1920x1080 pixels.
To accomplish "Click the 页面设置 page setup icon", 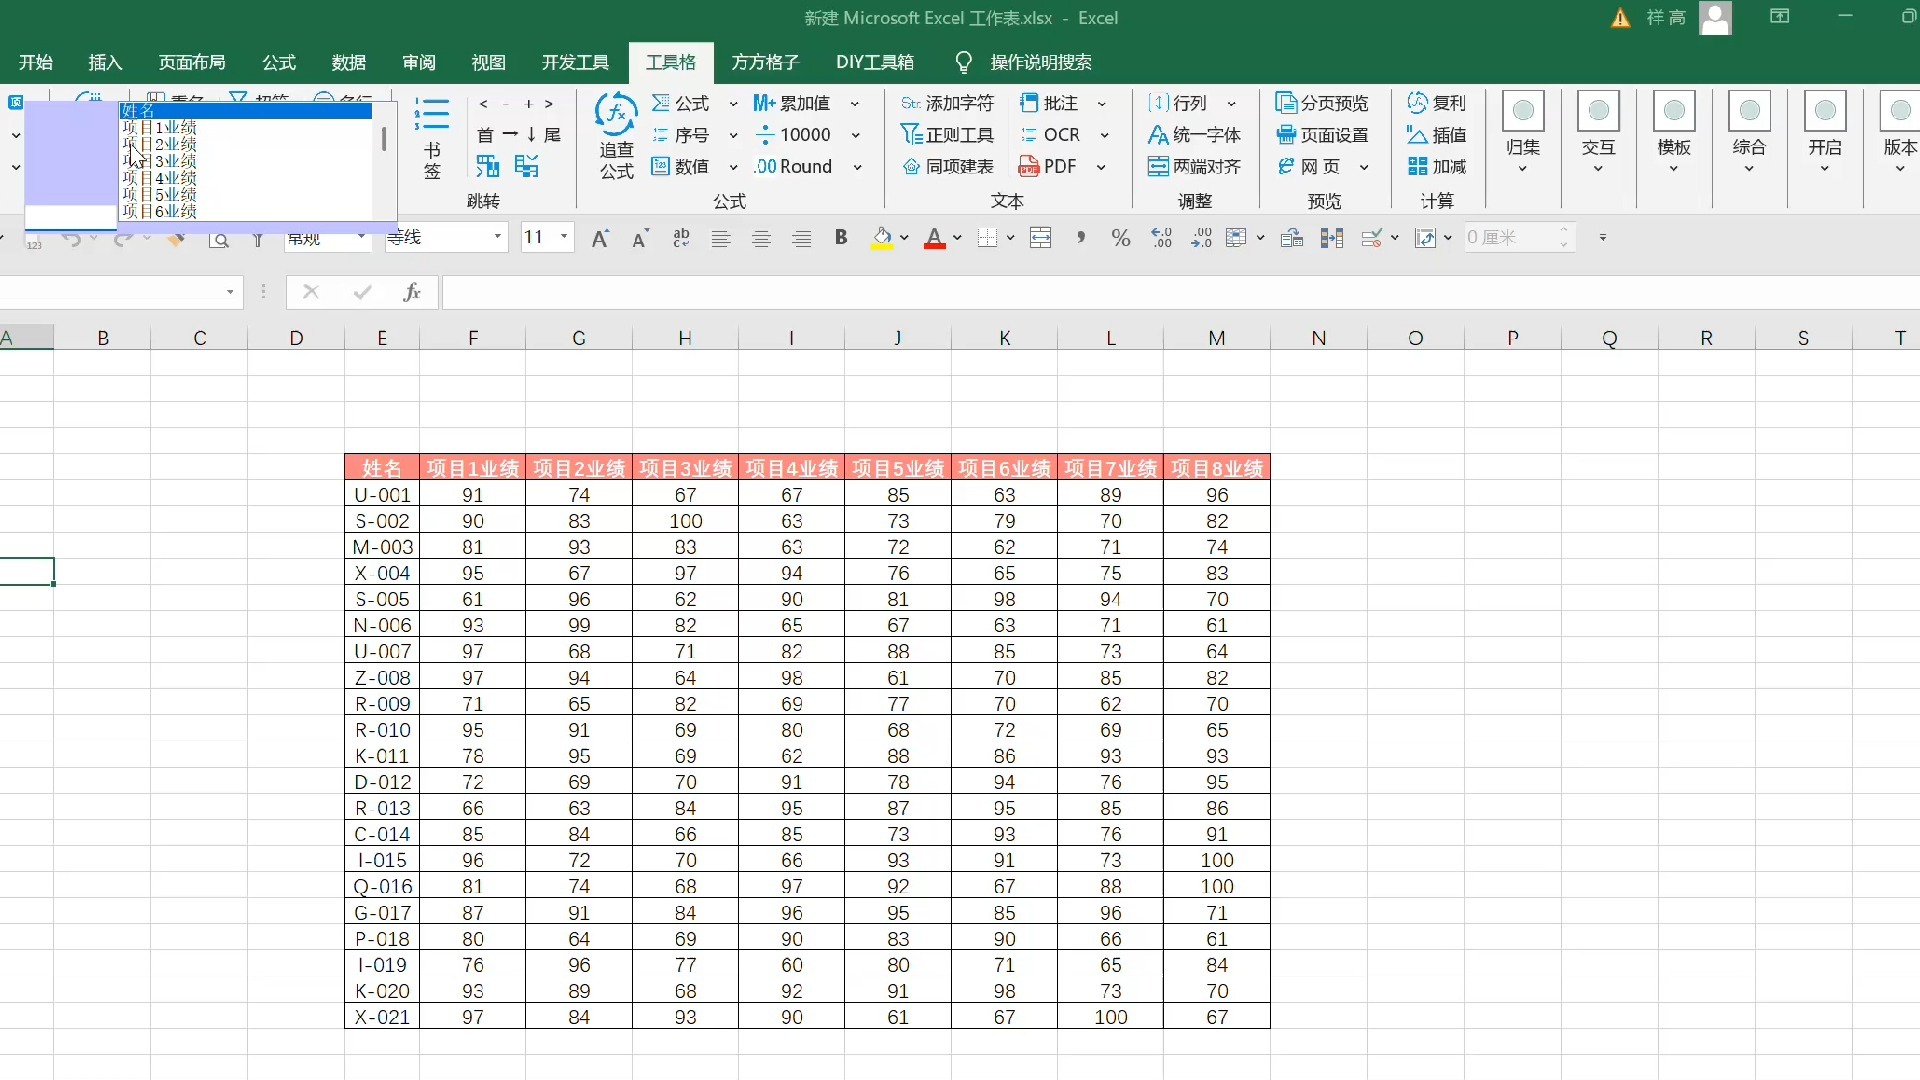I will click(x=1286, y=135).
